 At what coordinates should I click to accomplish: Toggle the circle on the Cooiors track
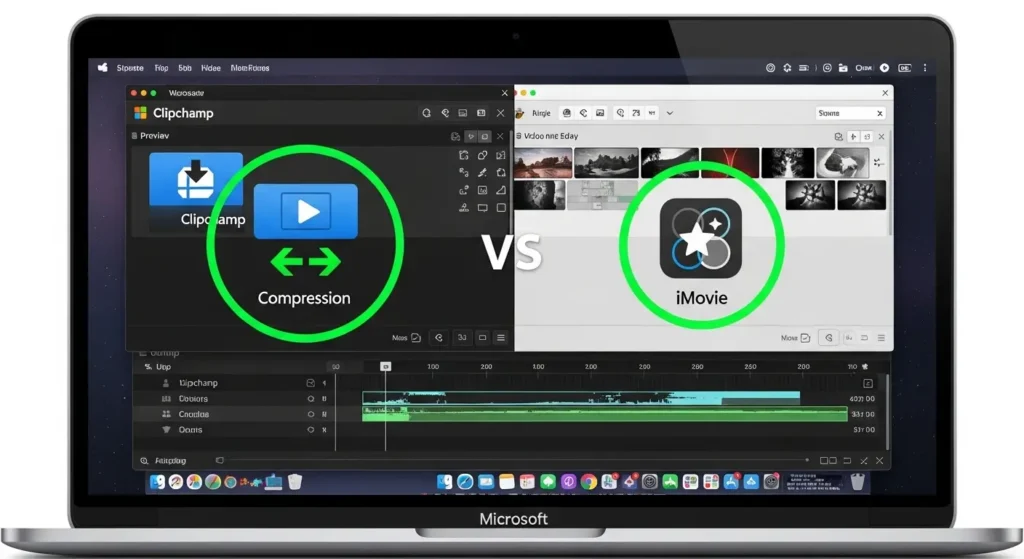pyautogui.click(x=311, y=398)
